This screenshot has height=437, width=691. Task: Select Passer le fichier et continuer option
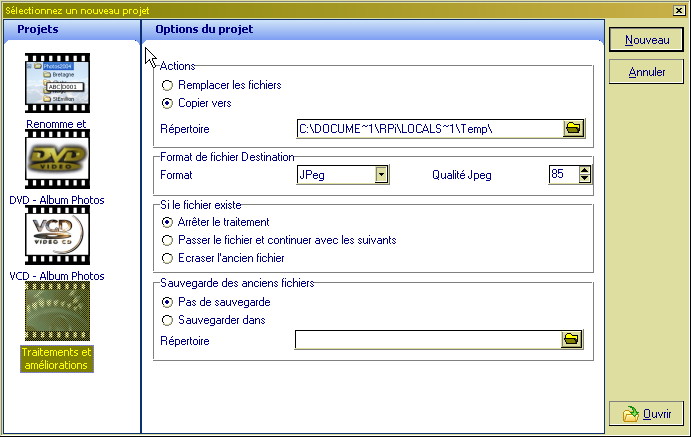(x=167, y=240)
